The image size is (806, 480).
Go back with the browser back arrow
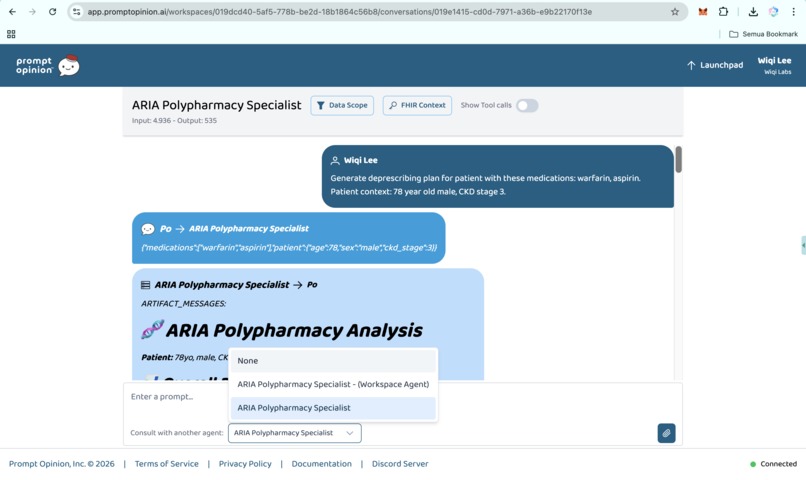[12, 12]
